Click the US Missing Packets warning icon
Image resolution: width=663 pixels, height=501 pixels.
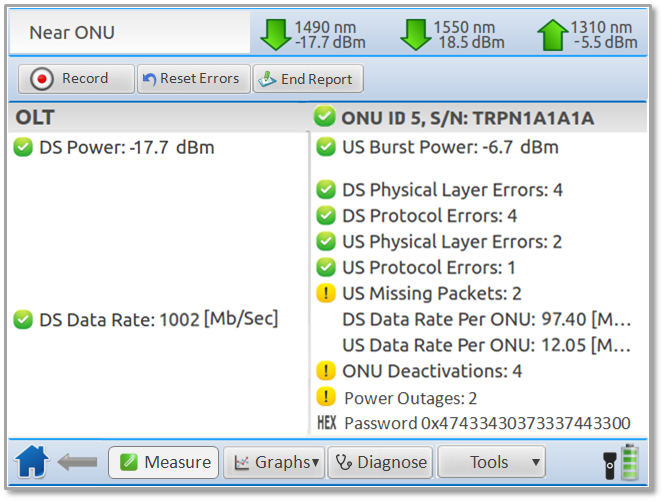click(x=325, y=293)
